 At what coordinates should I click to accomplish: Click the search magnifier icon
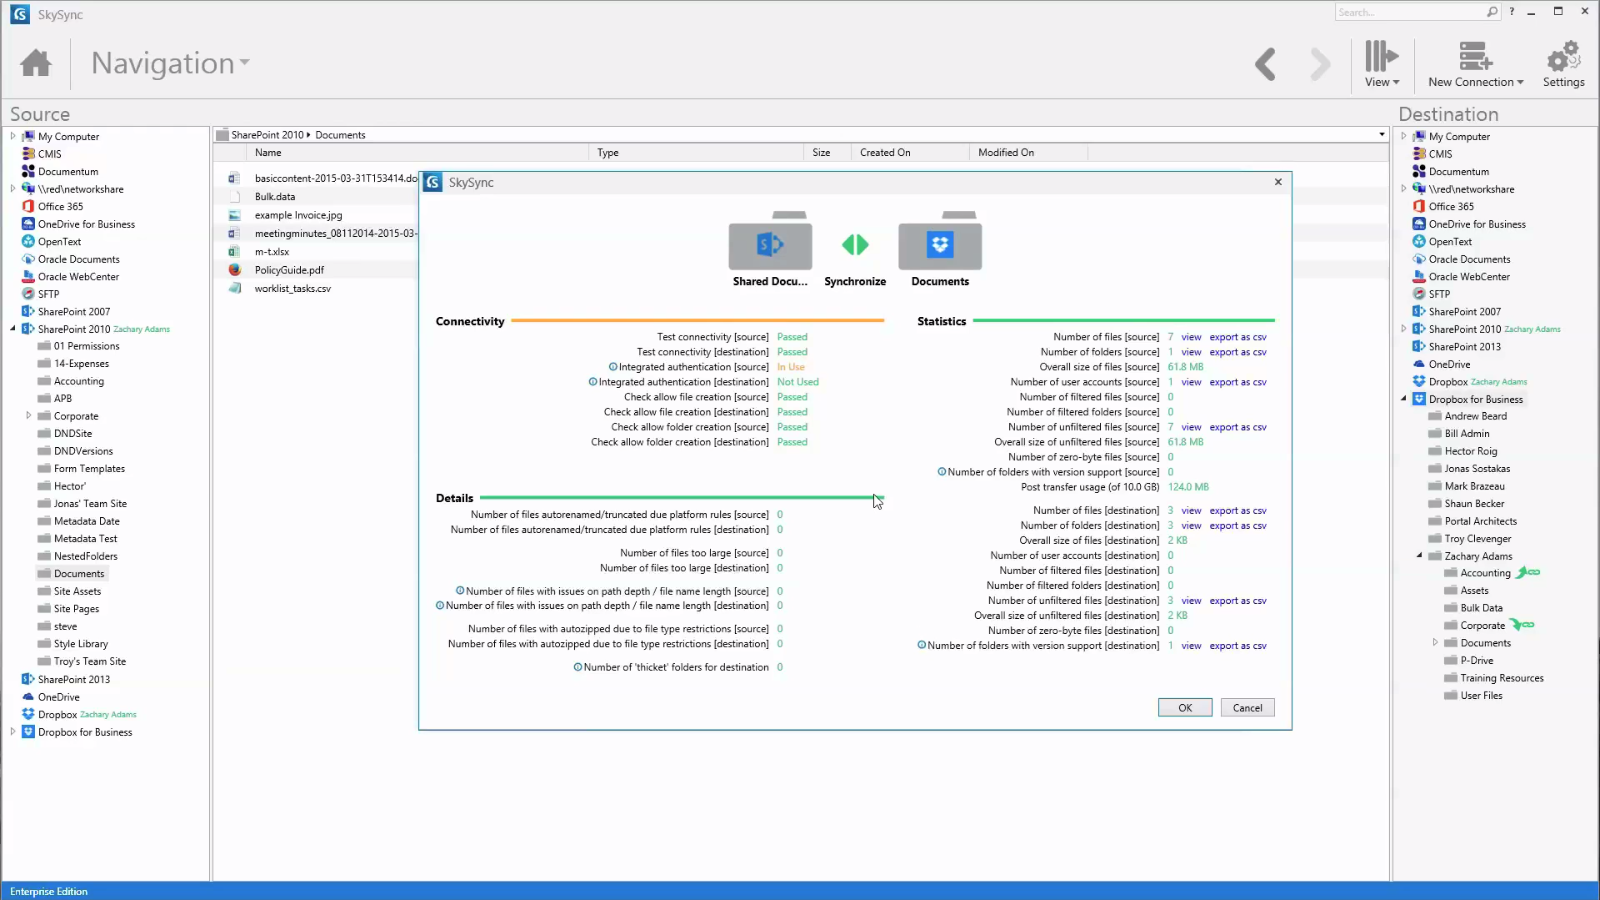tap(1492, 12)
